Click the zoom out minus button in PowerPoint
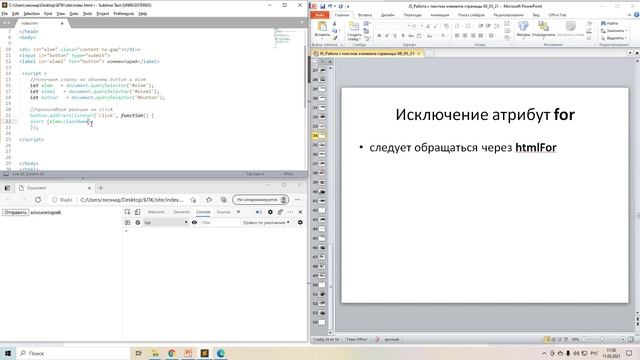The width and height of the screenshot is (640, 360). (x=584, y=339)
